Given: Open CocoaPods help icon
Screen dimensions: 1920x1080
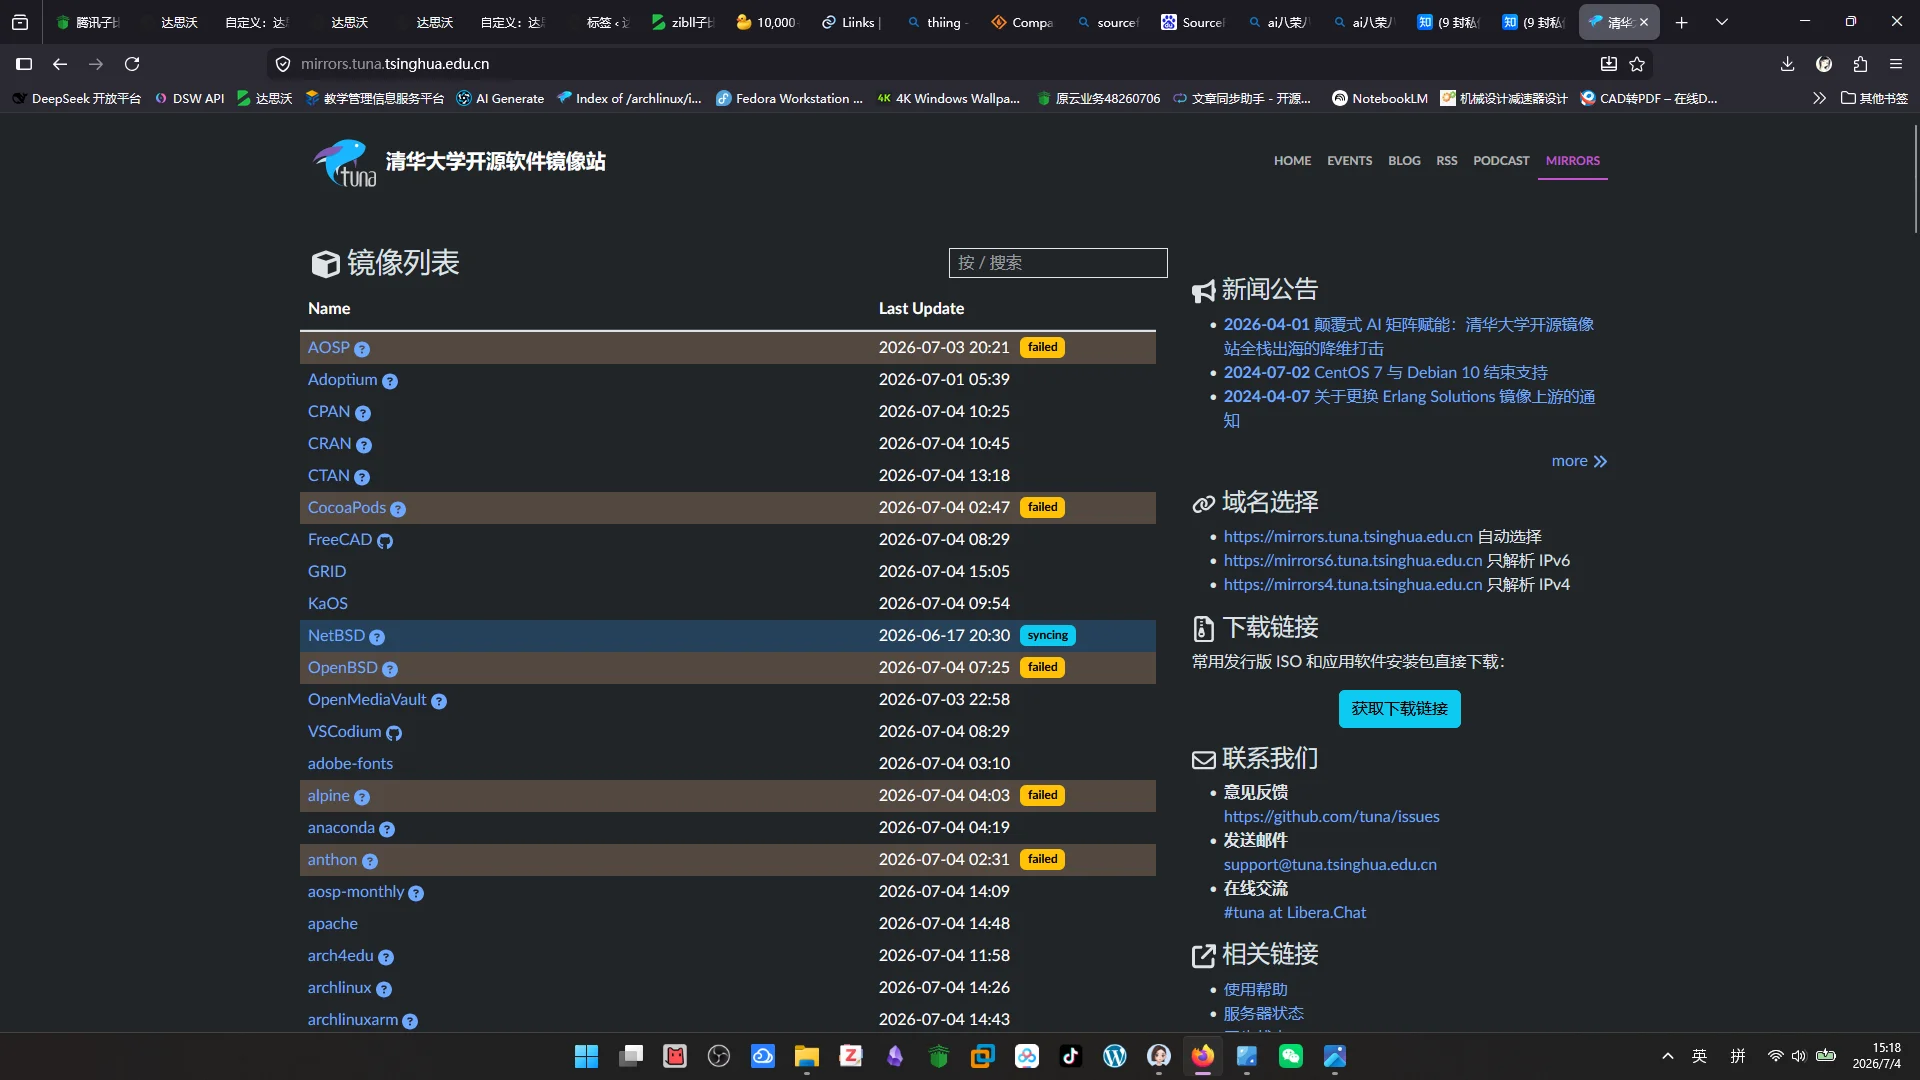Looking at the screenshot, I should pyautogui.click(x=398, y=509).
